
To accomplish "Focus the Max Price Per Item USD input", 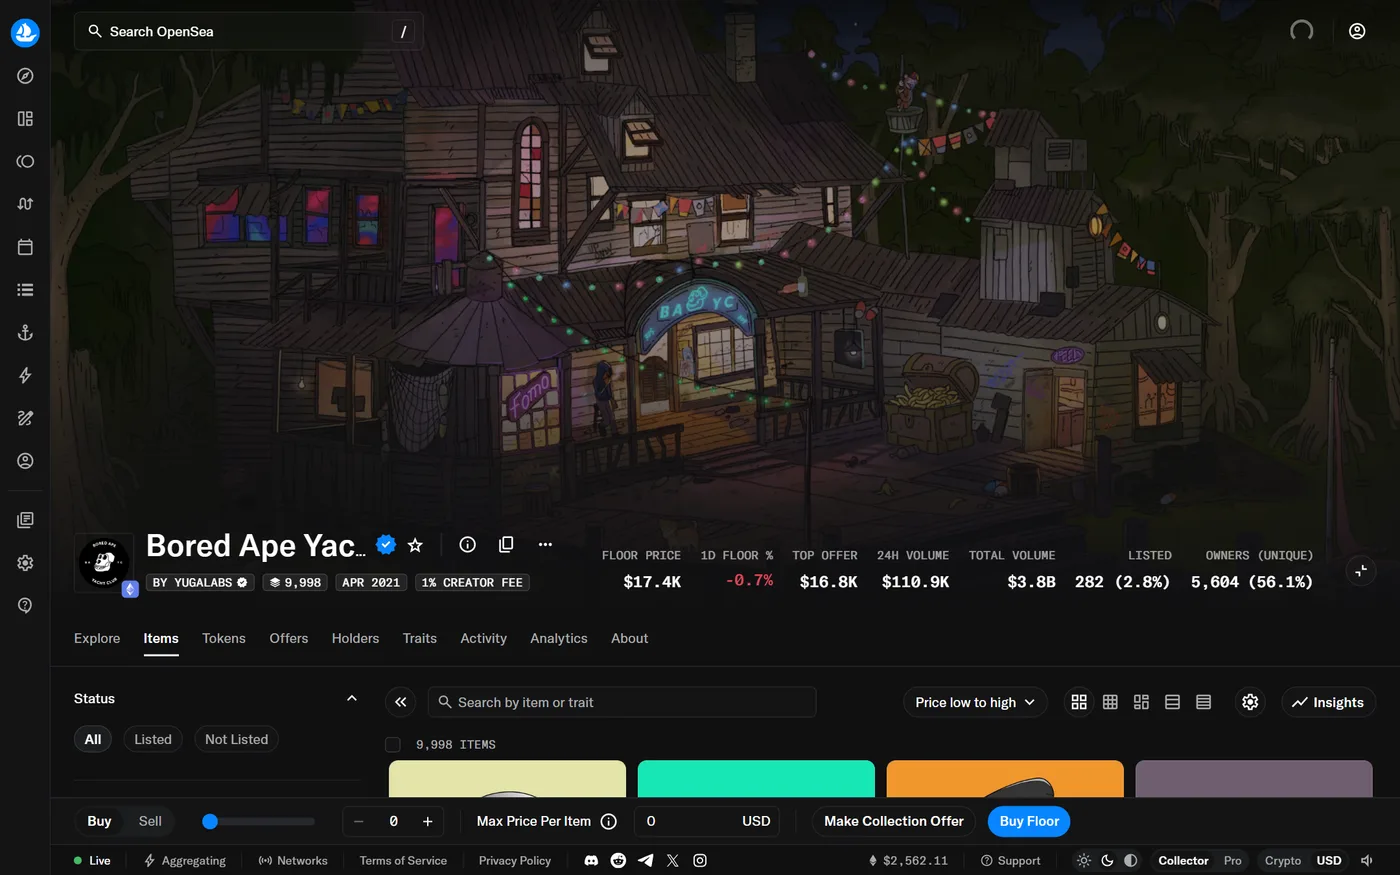I will pyautogui.click(x=707, y=821).
